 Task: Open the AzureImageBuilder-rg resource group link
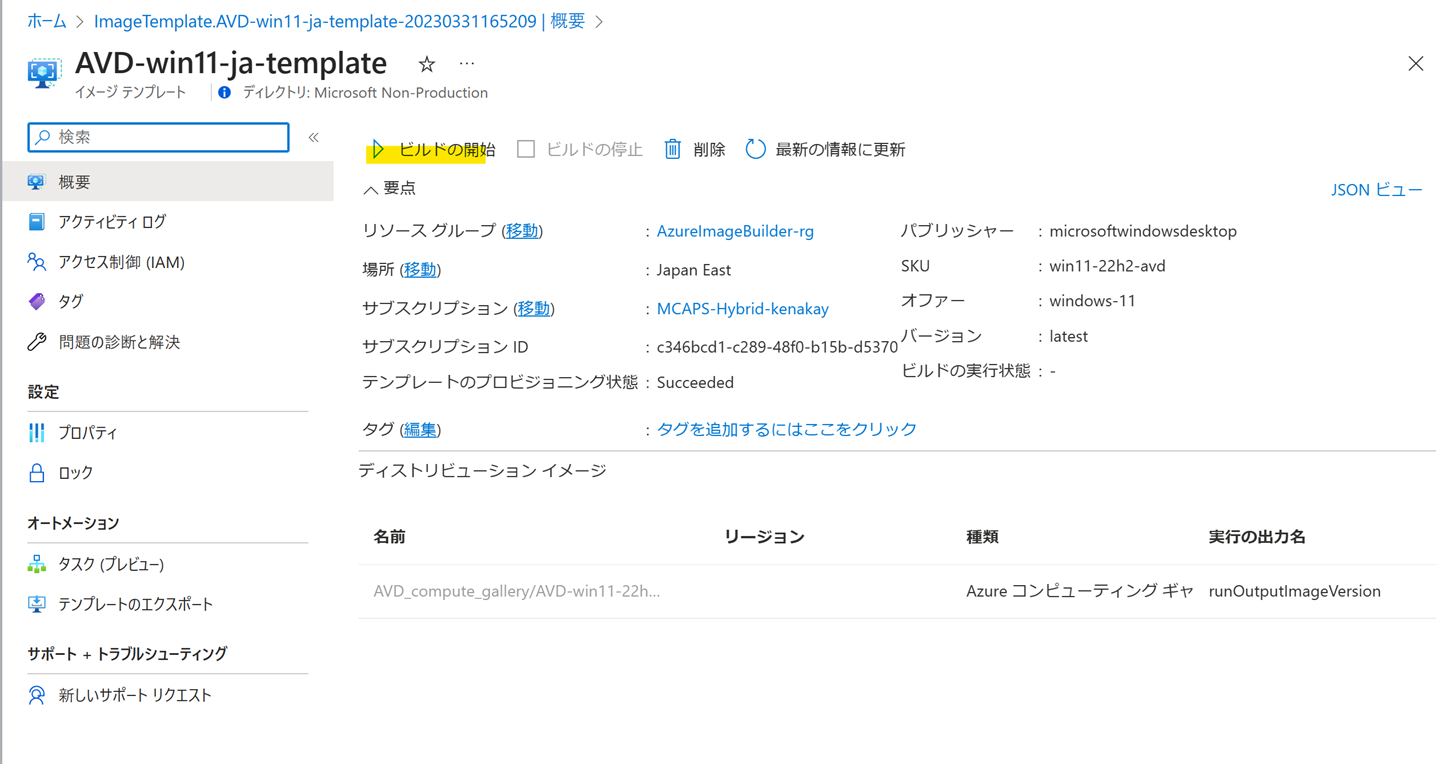pyautogui.click(x=735, y=231)
